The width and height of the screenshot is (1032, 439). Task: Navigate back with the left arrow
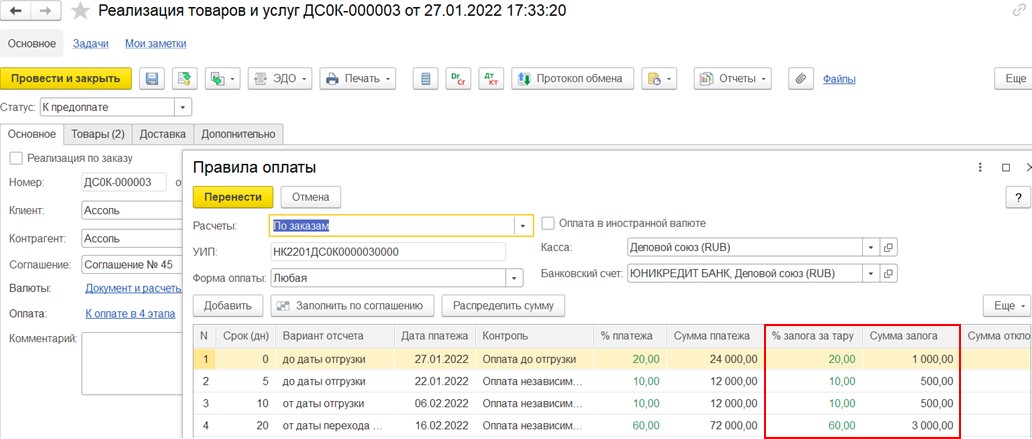18,13
